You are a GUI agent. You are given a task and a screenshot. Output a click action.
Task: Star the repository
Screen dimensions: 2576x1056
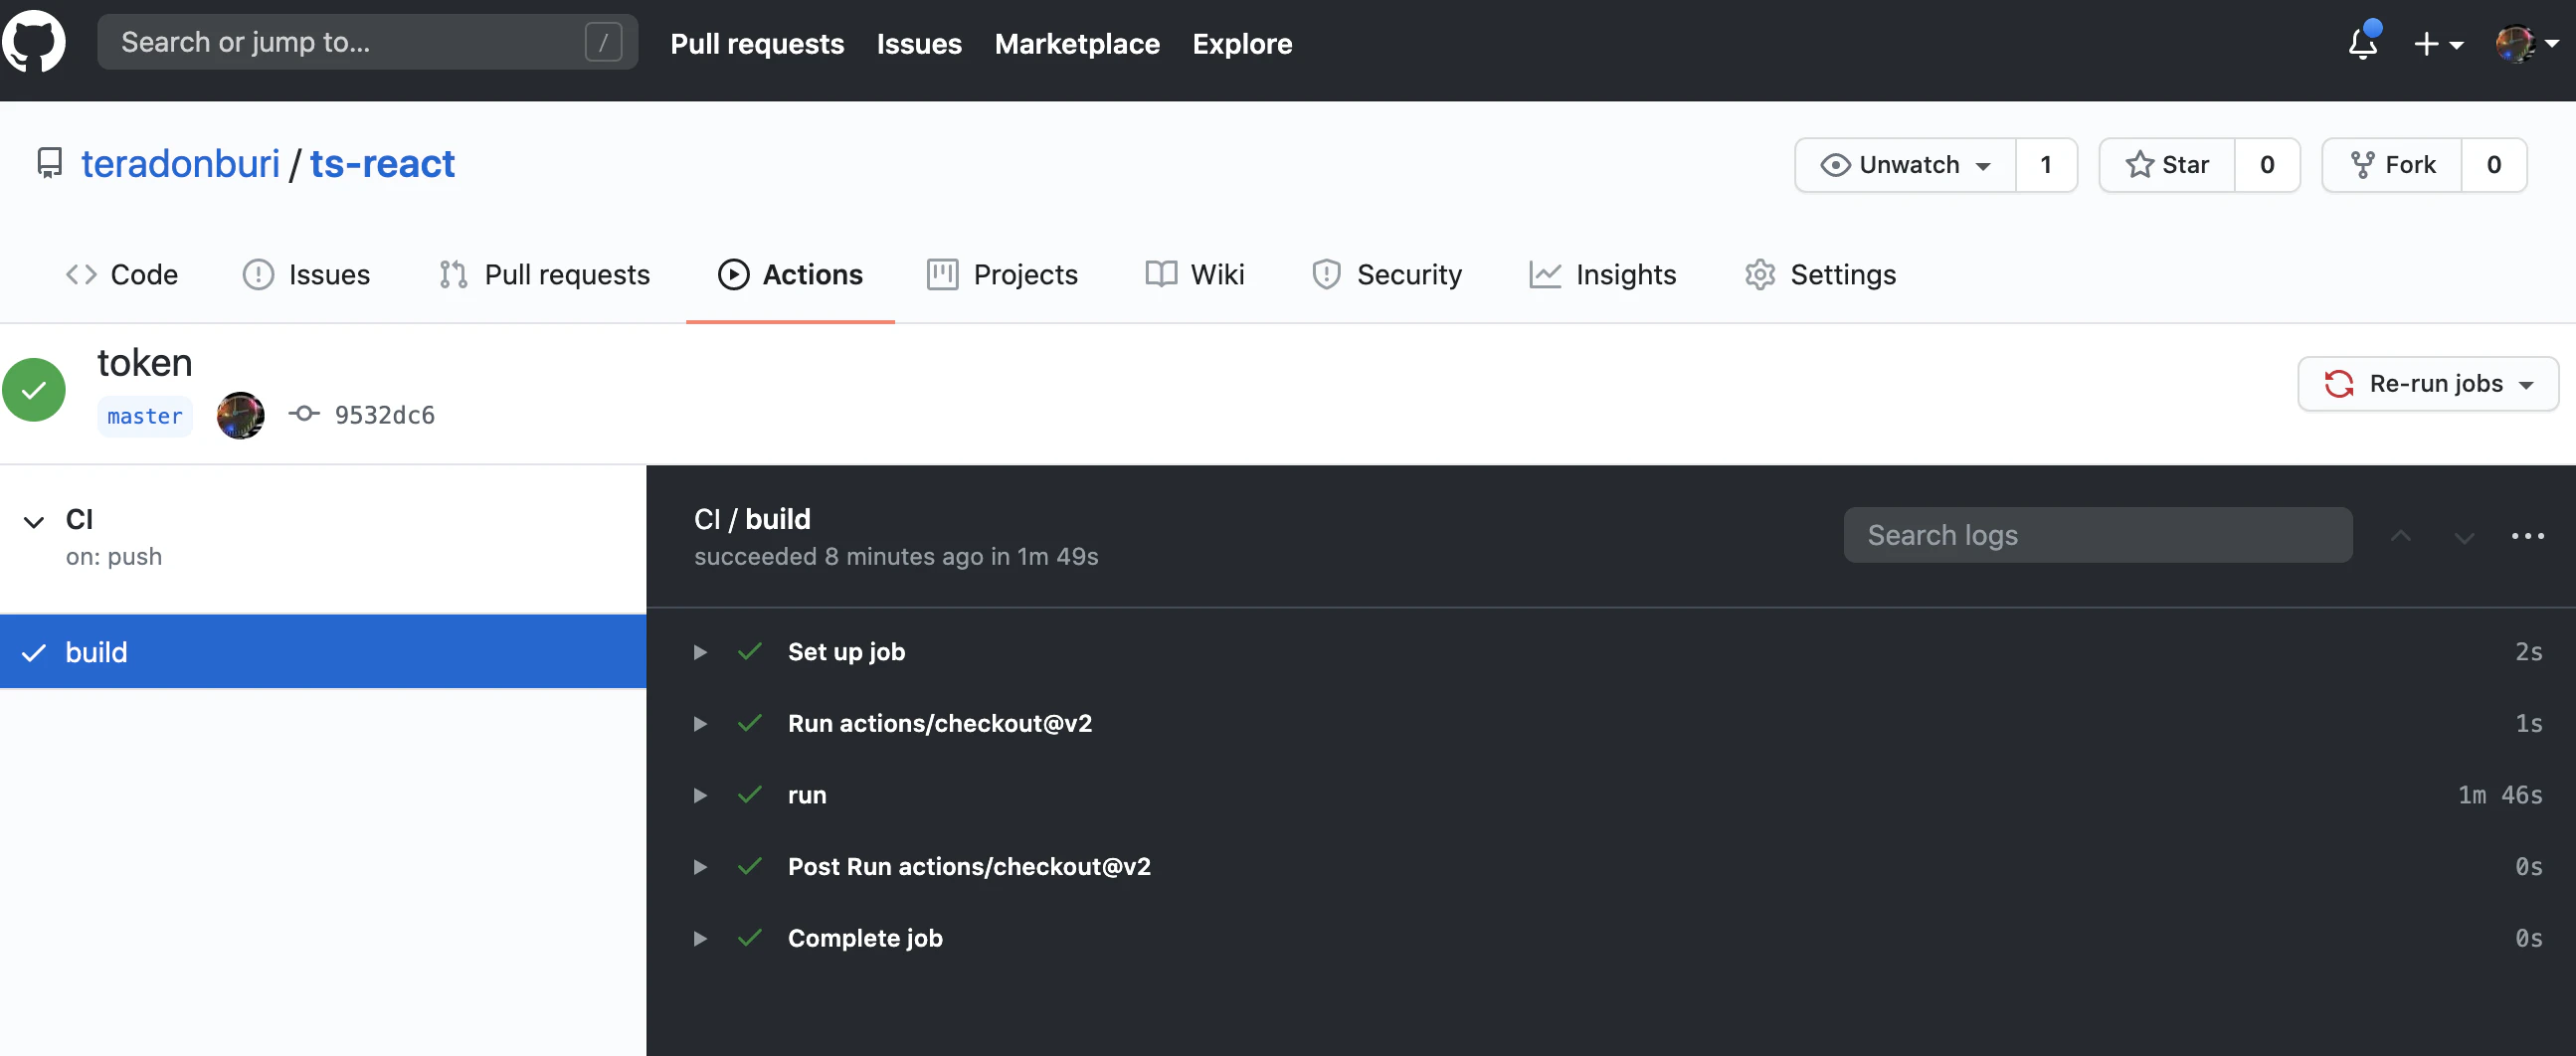(x=2167, y=165)
